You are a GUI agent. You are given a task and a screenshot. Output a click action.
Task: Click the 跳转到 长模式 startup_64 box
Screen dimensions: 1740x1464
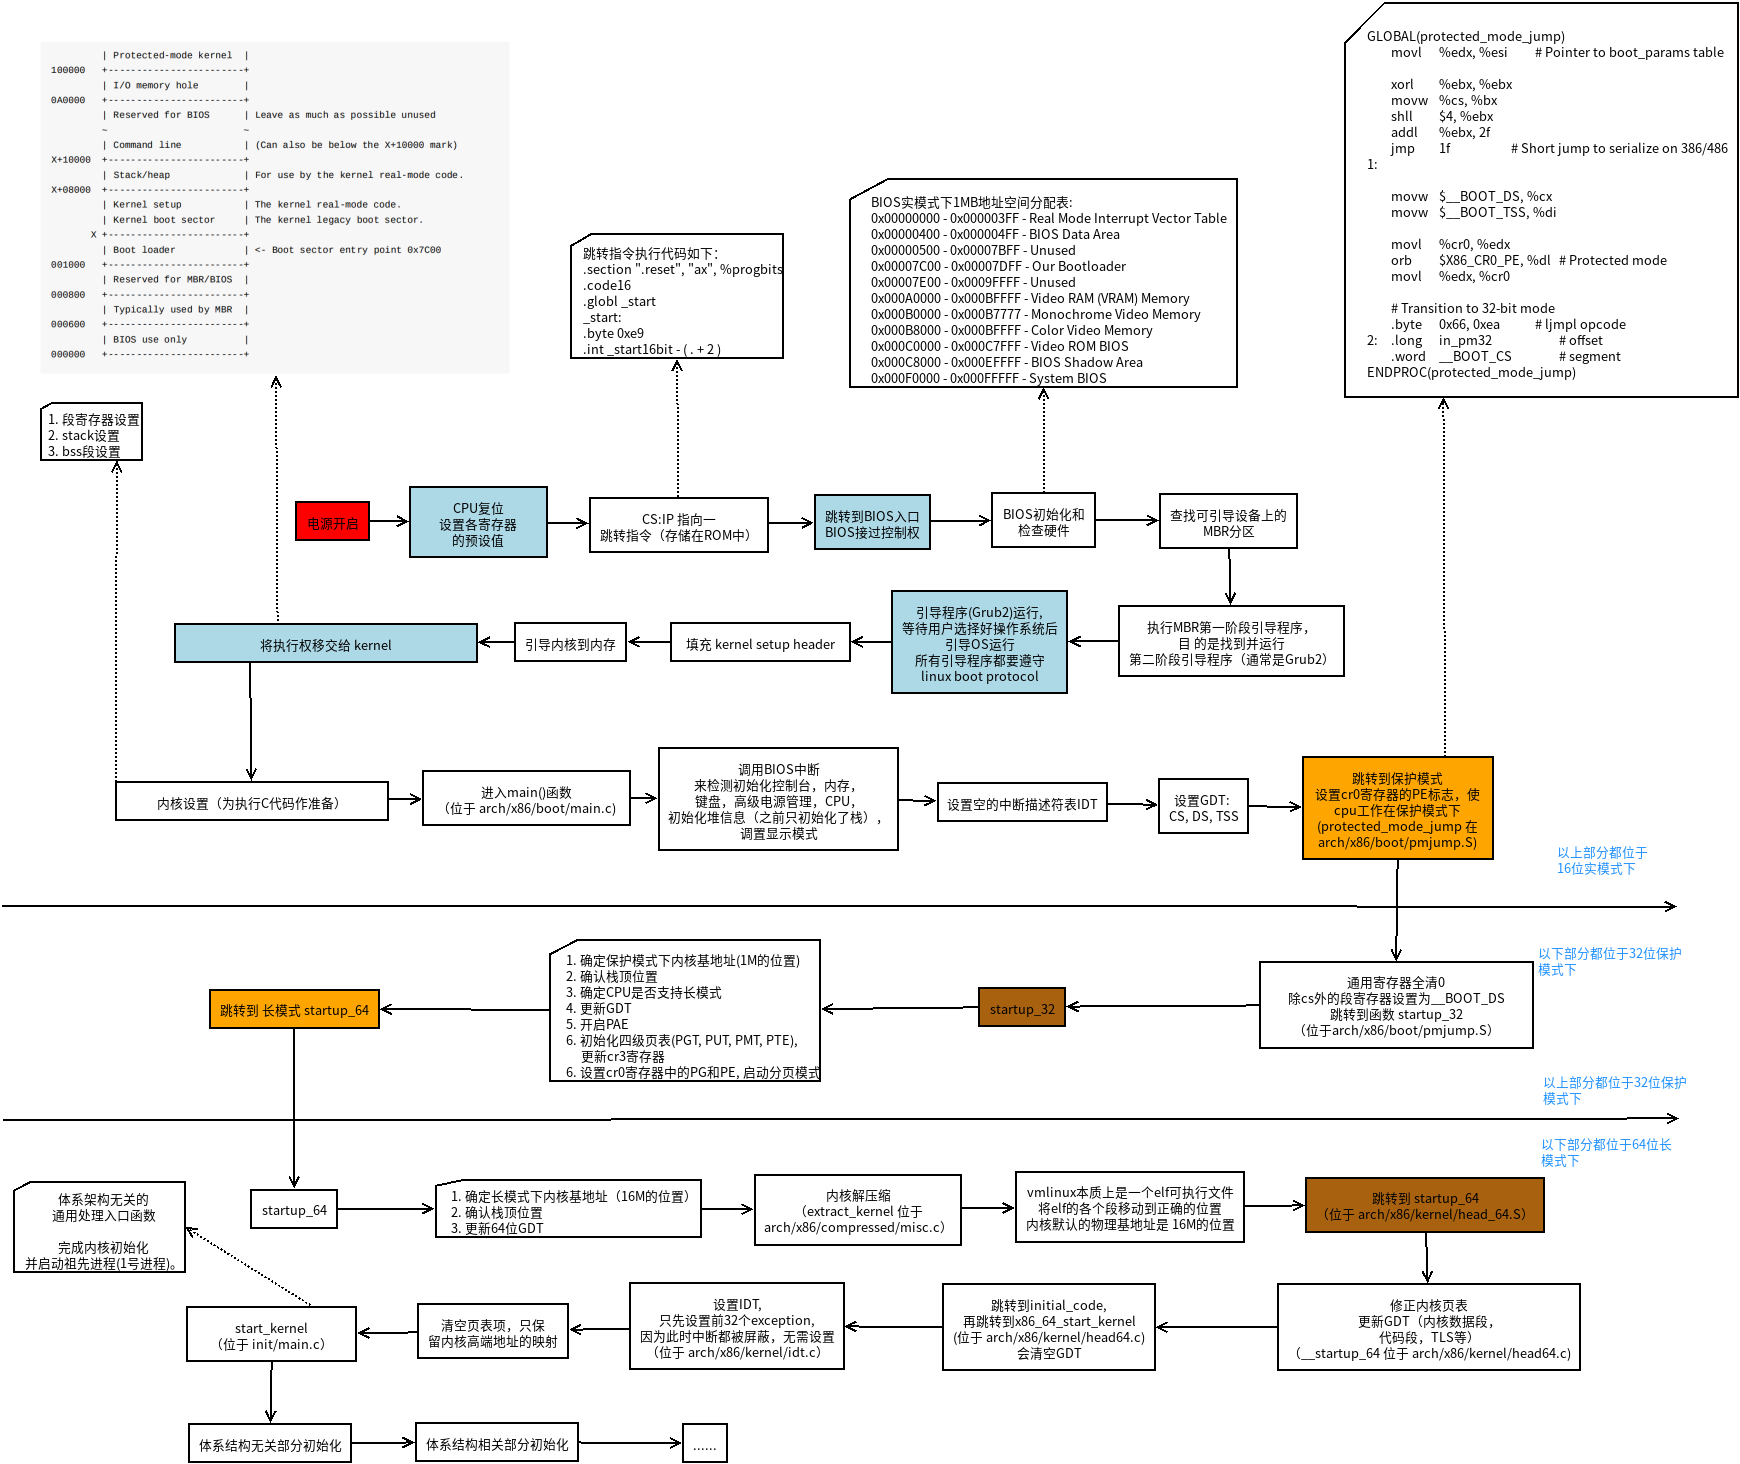(x=294, y=1009)
